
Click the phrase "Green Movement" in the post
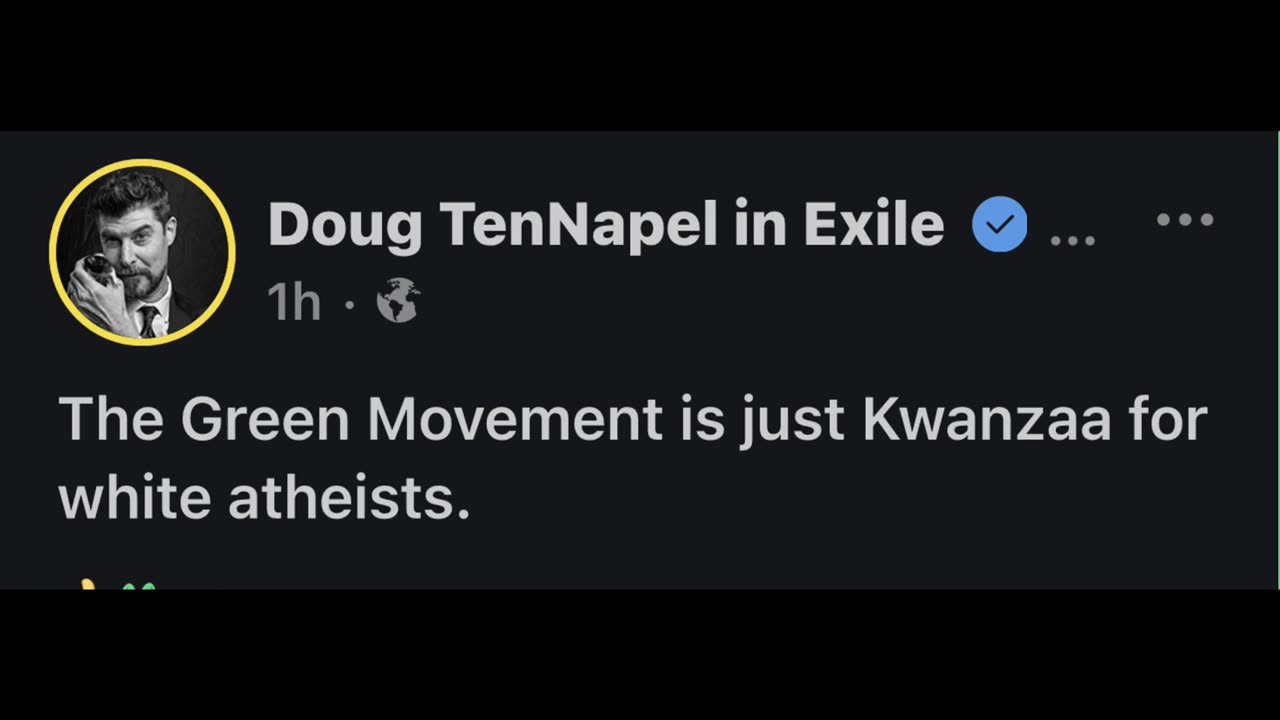coord(421,420)
